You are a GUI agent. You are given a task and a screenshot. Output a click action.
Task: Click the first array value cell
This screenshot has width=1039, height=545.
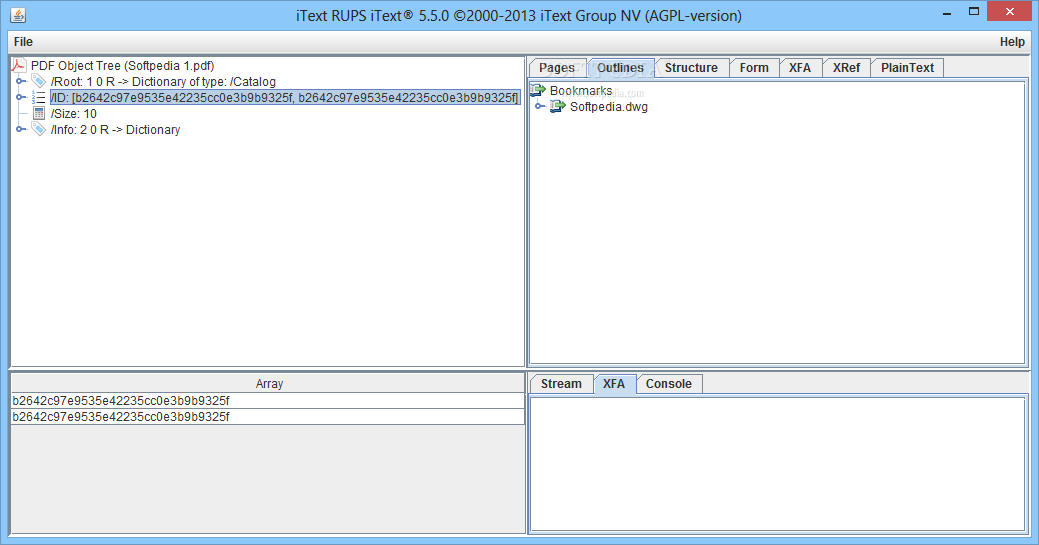tap(268, 400)
